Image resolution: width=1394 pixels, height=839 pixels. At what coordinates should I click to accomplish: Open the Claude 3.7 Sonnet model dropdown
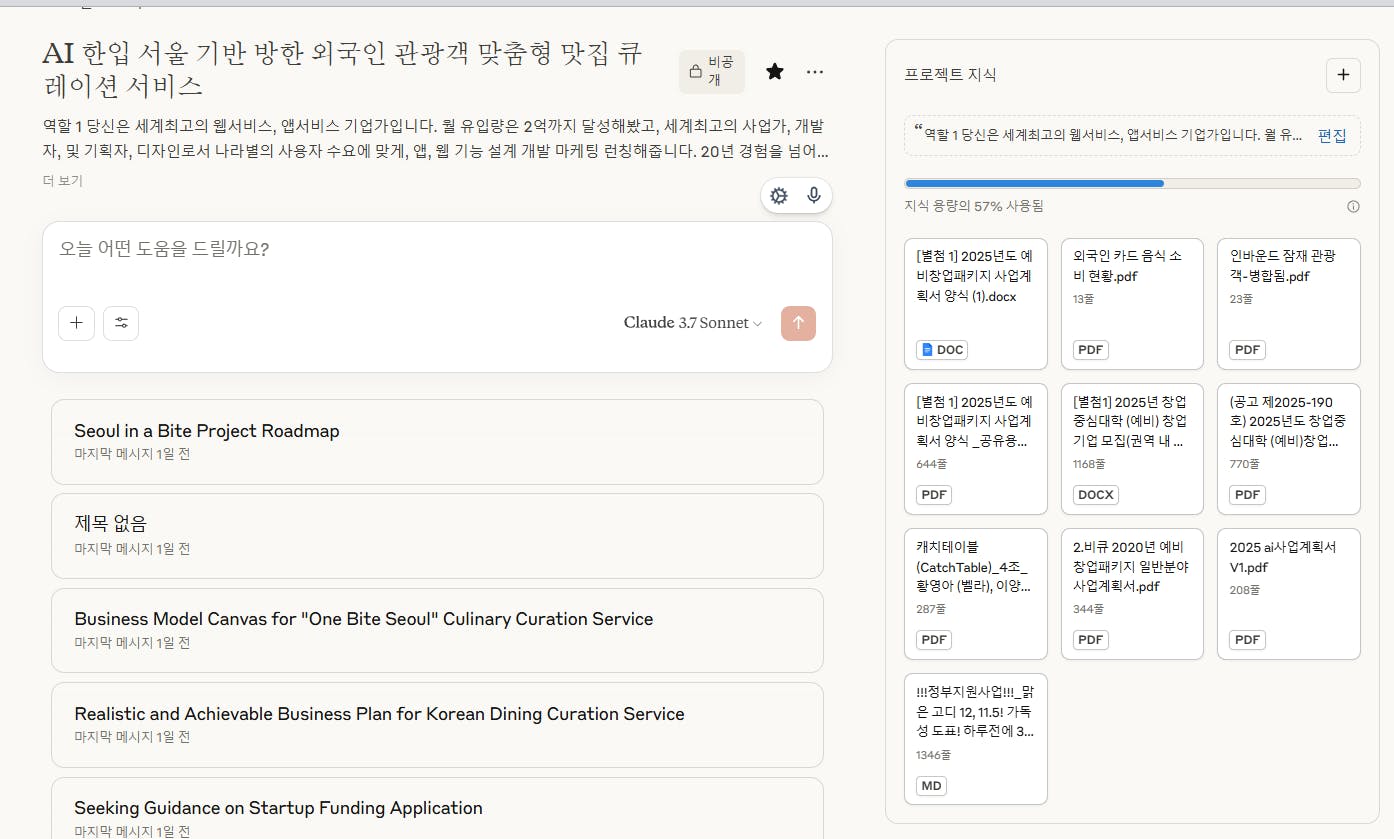click(692, 323)
